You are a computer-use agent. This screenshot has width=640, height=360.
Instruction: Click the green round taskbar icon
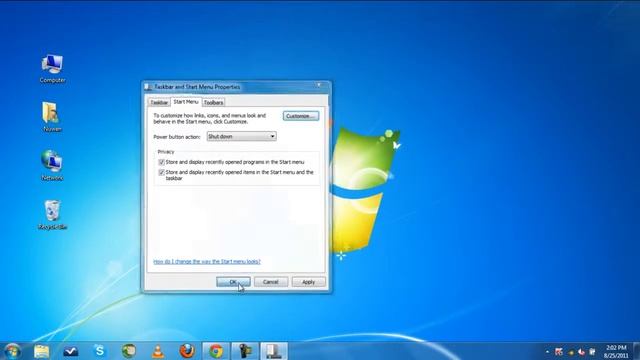(x=129, y=351)
